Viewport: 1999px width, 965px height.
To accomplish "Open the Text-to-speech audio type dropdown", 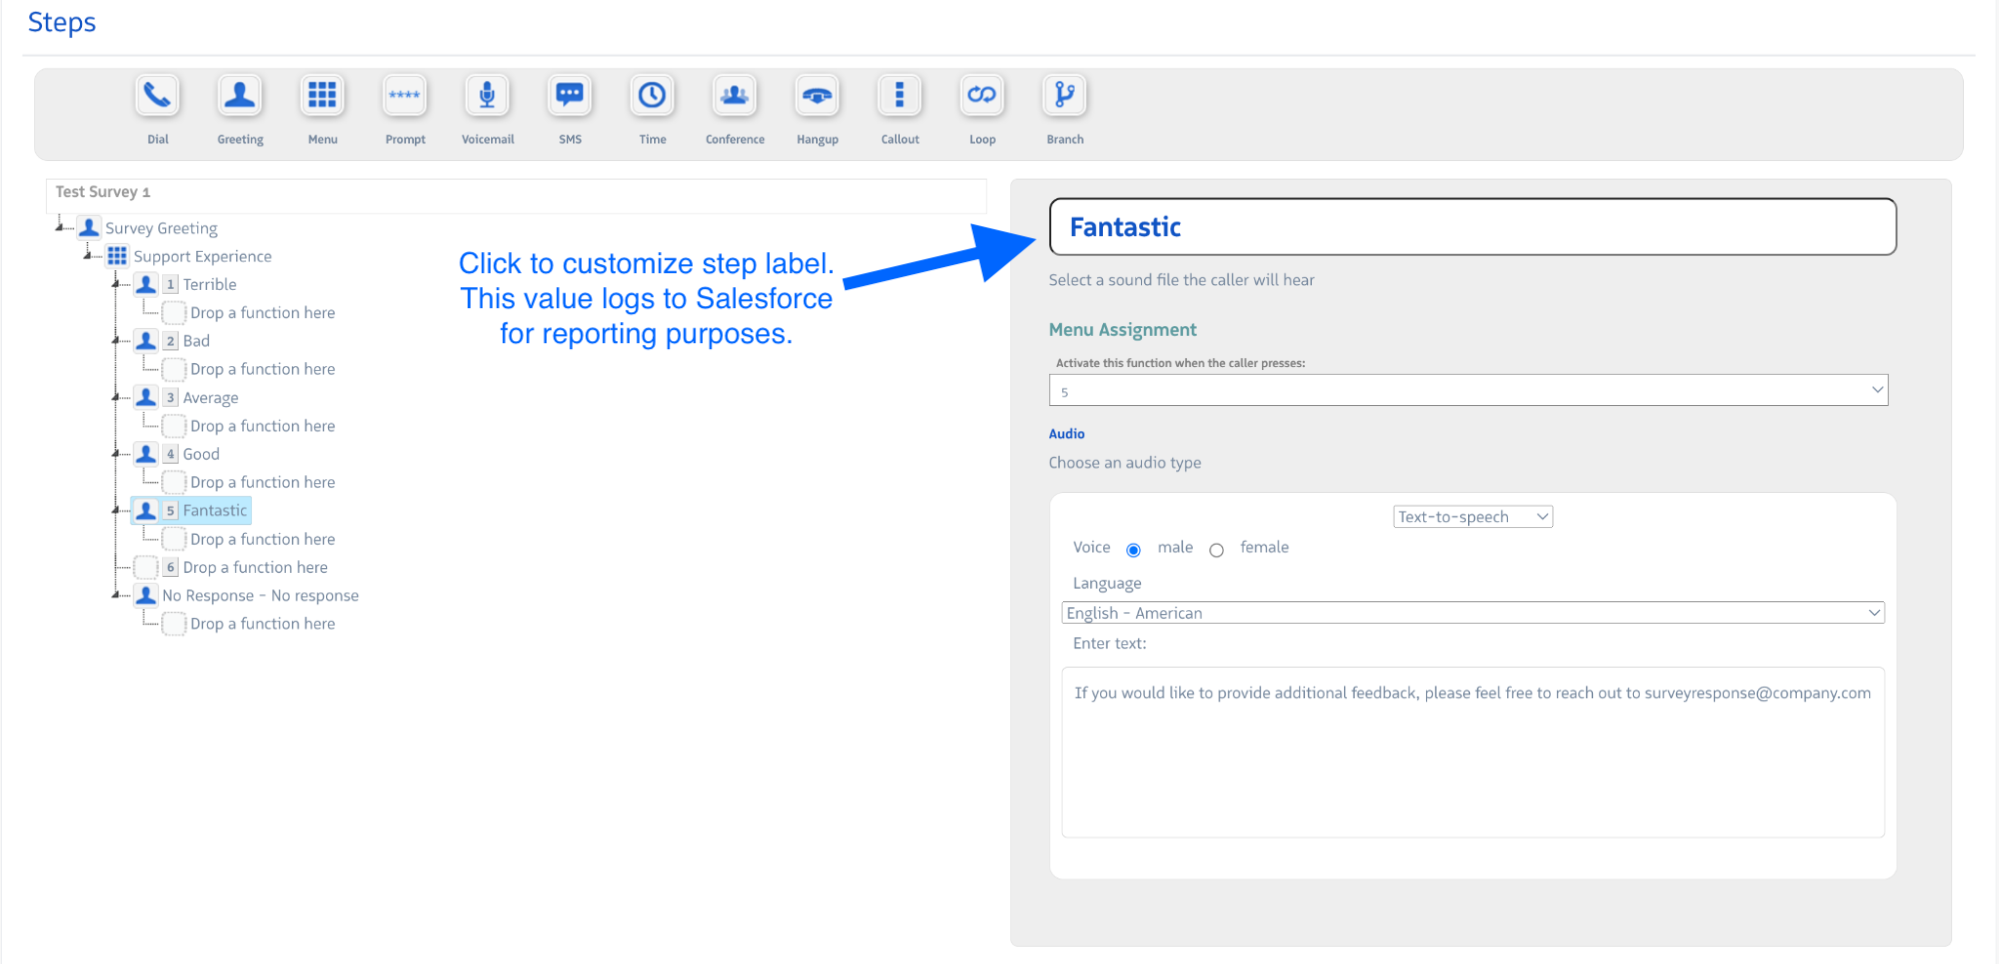I will [1472, 517].
